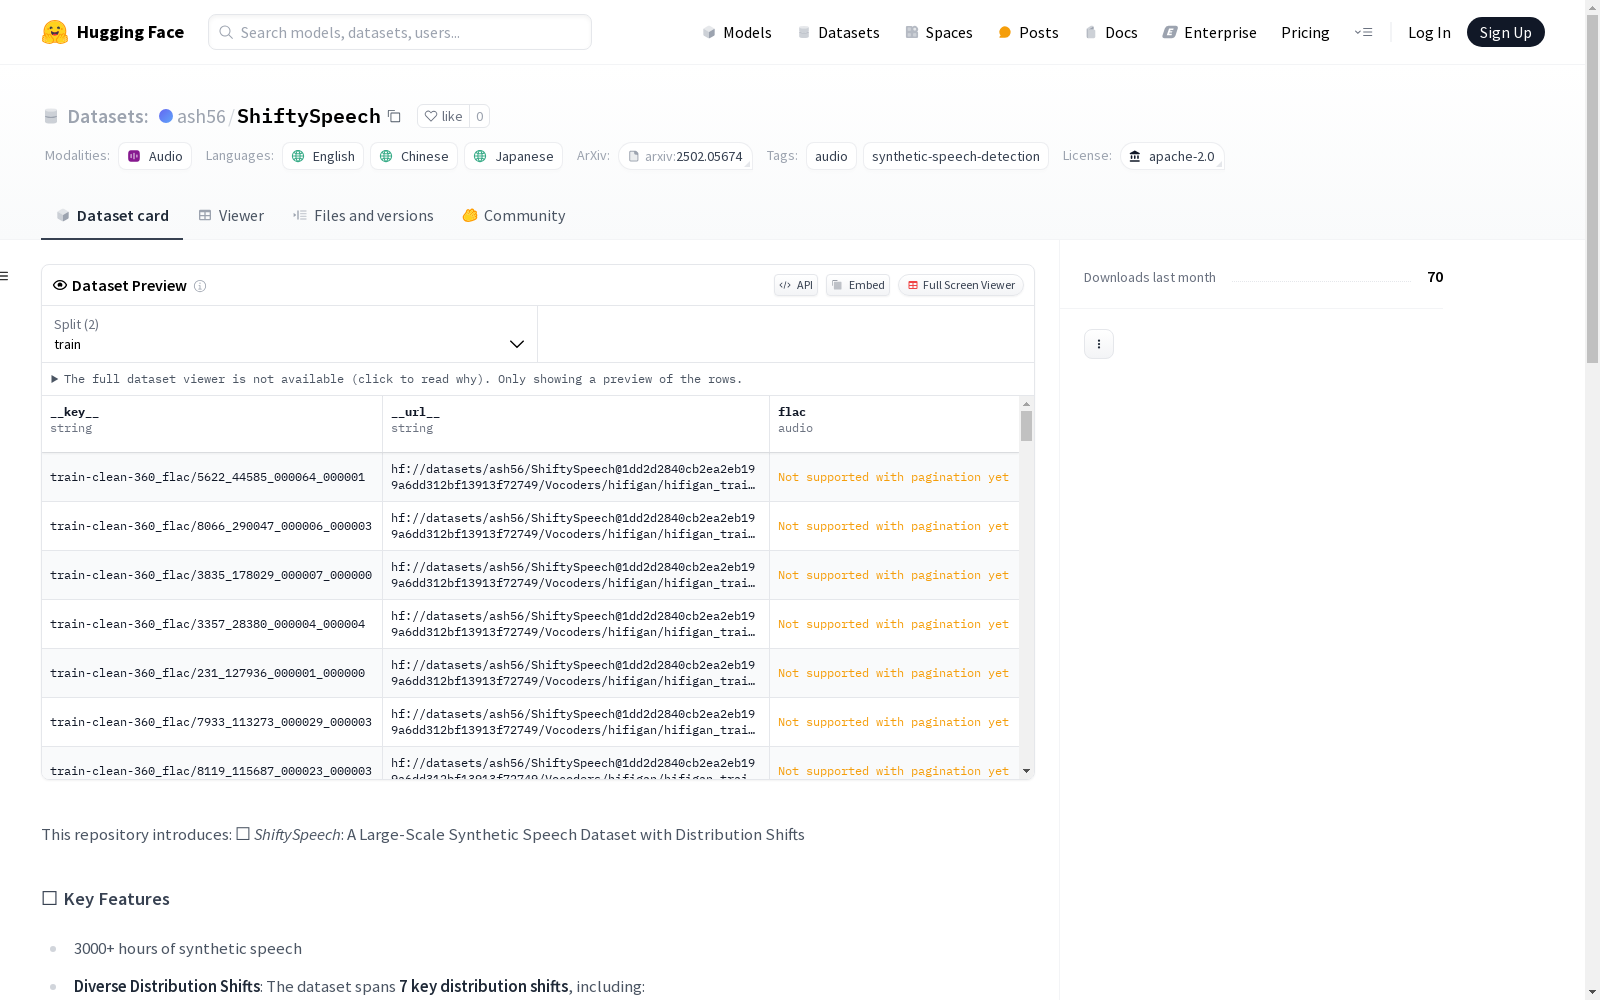Go to Datasets in top navigation
The width and height of the screenshot is (1600, 1000).
pos(838,32)
